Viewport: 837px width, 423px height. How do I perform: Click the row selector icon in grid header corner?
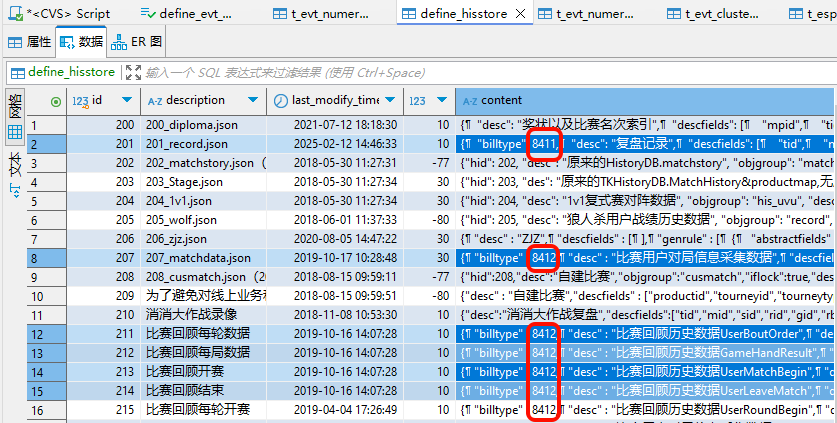click(55, 101)
